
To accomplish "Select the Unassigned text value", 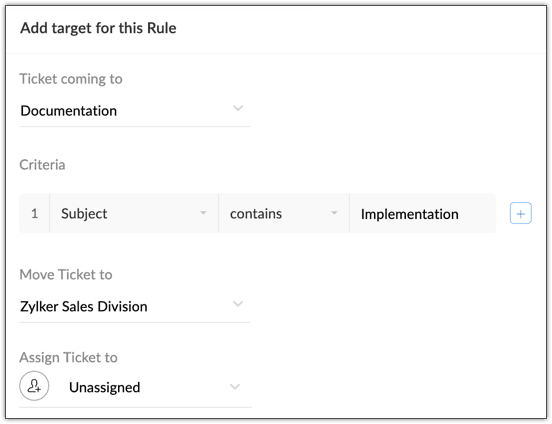I will click(105, 387).
